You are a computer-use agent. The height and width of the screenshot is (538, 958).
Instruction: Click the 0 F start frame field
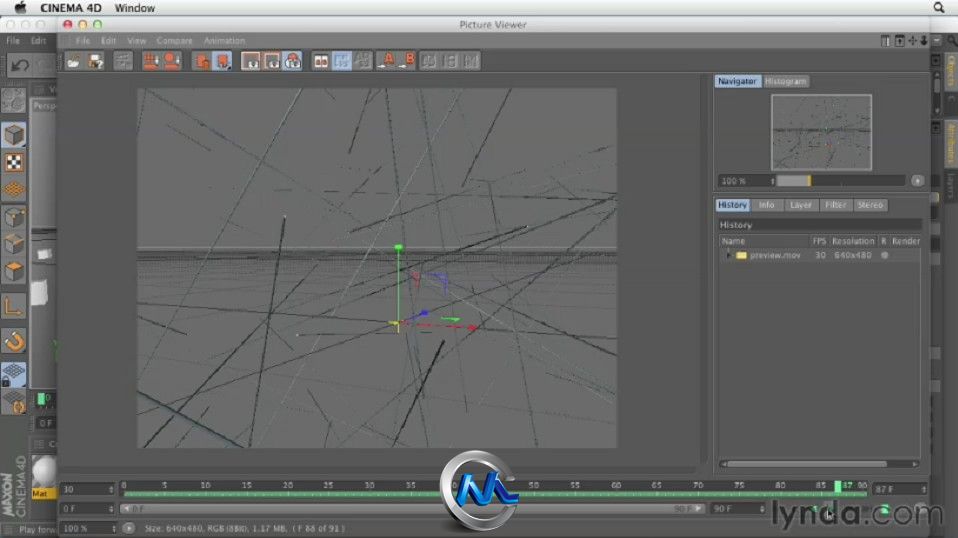(87, 508)
